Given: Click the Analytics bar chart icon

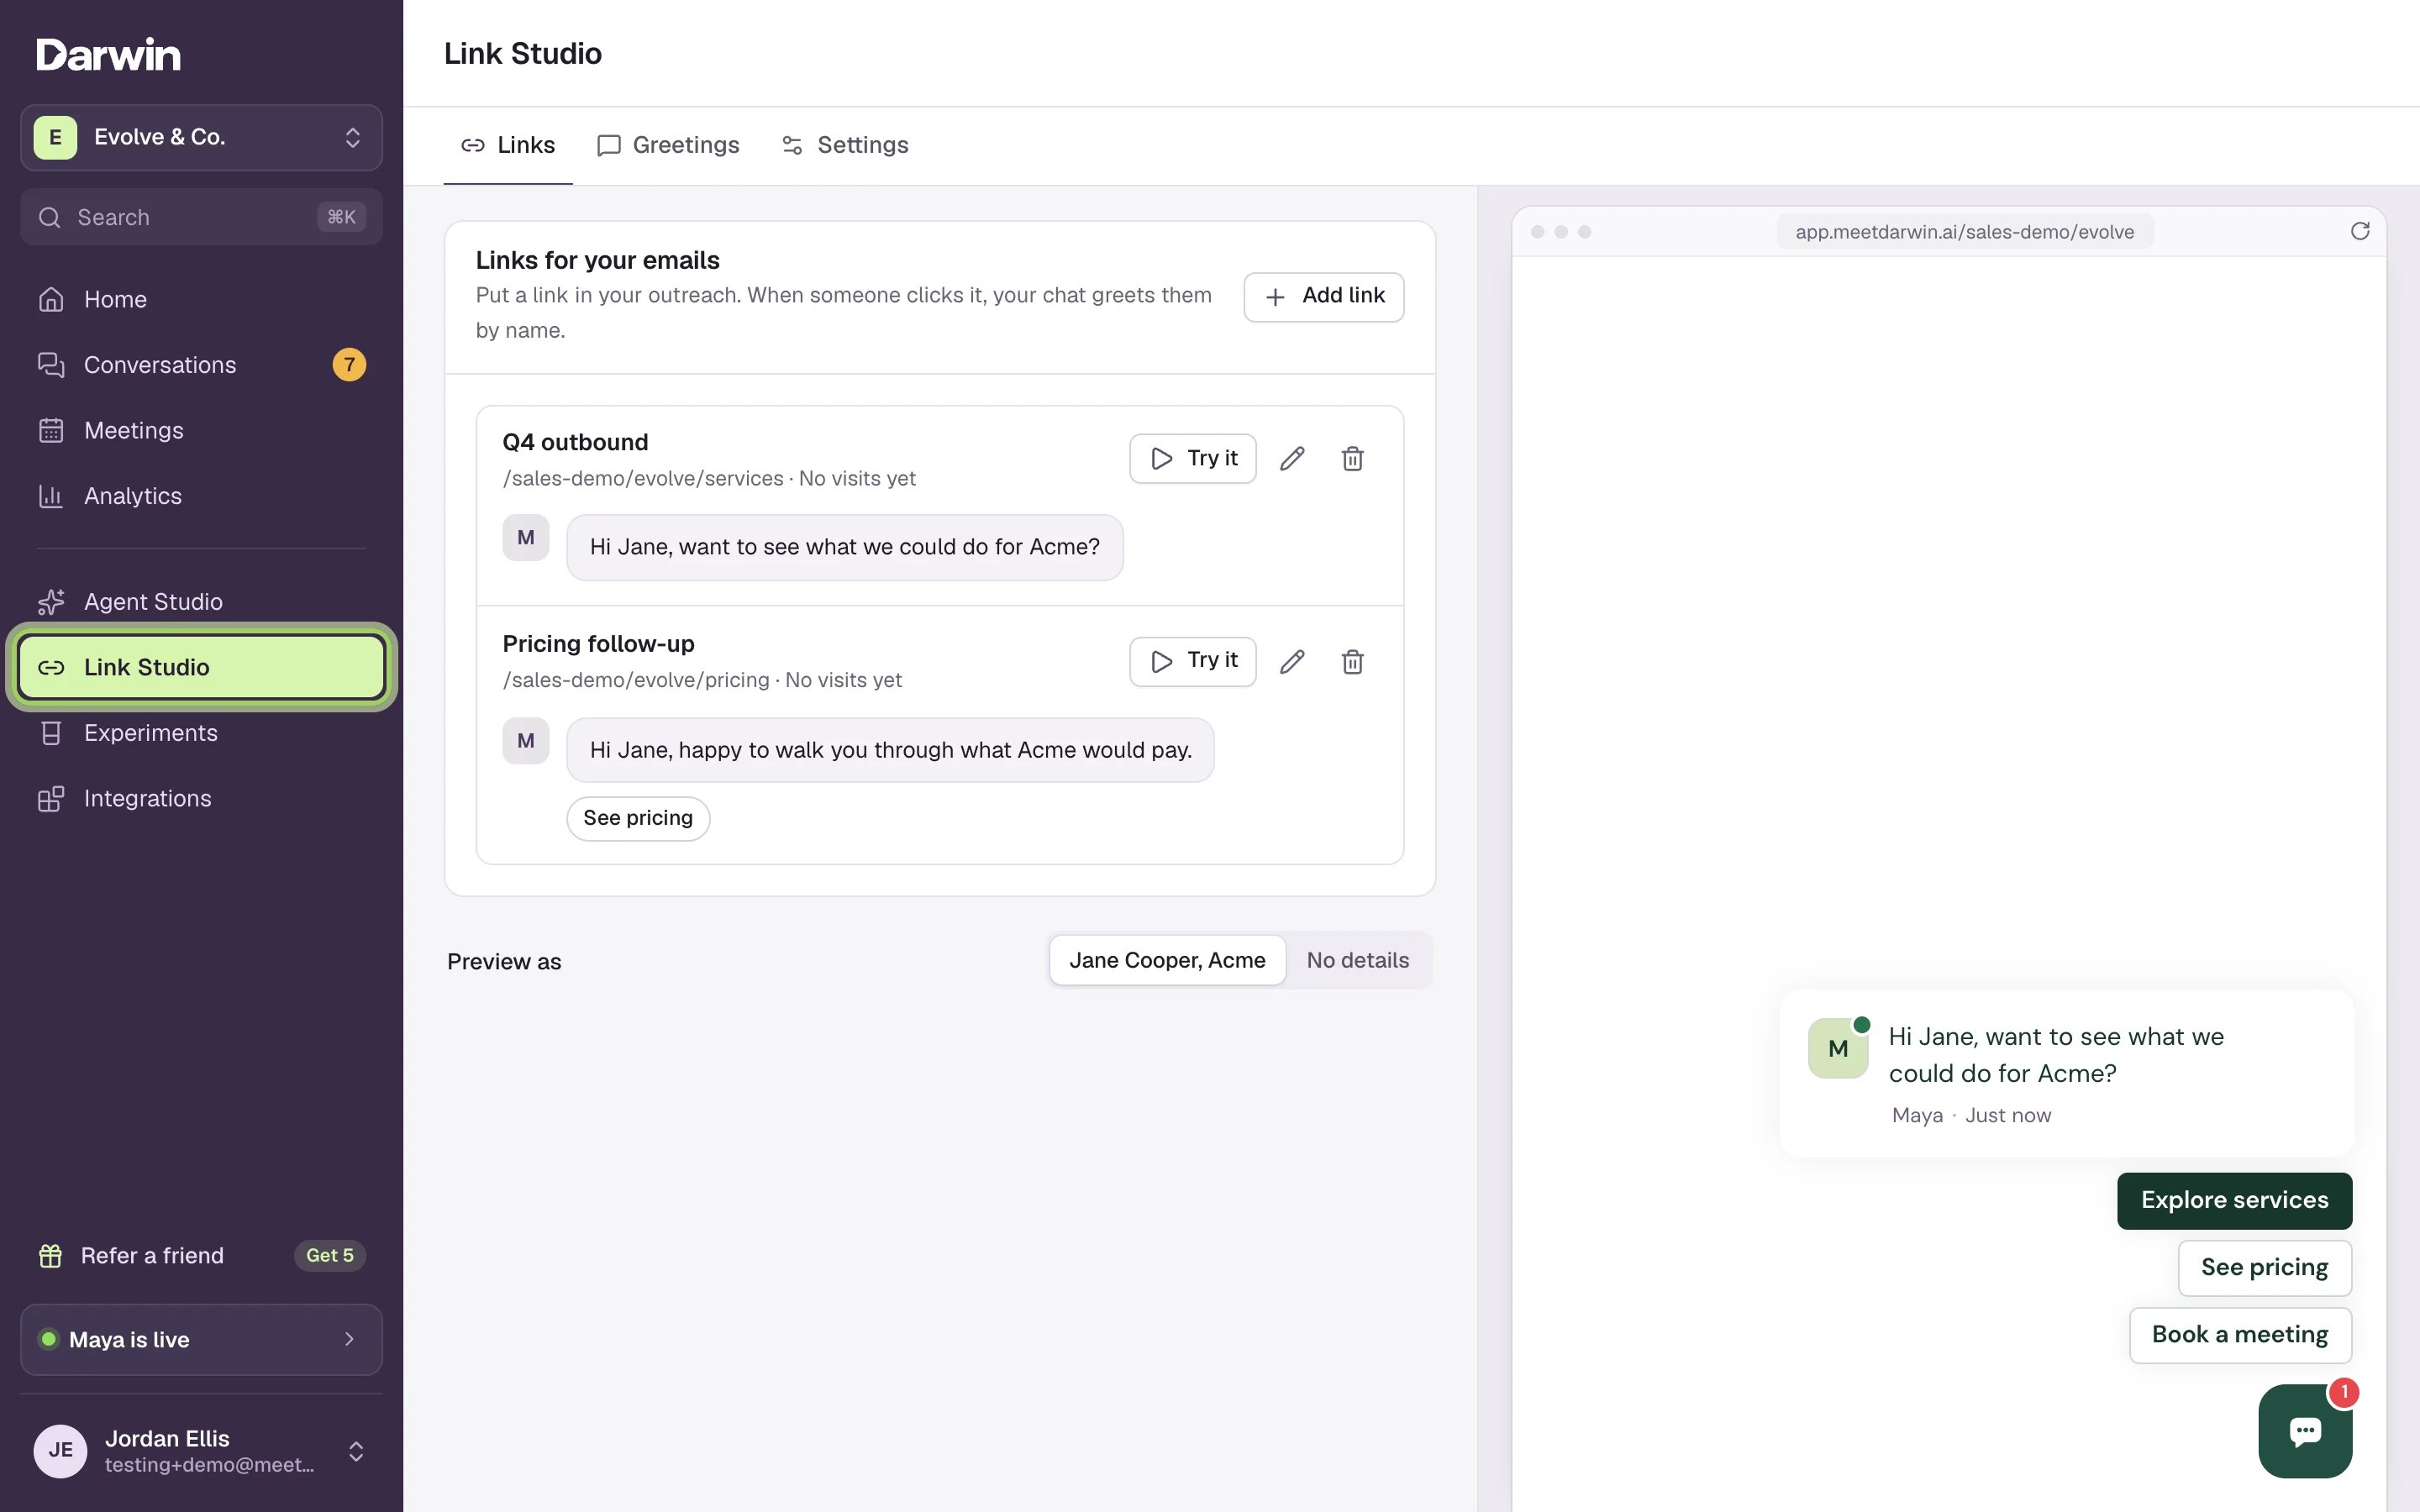Looking at the screenshot, I should pyautogui.click(x=51, y=496).
